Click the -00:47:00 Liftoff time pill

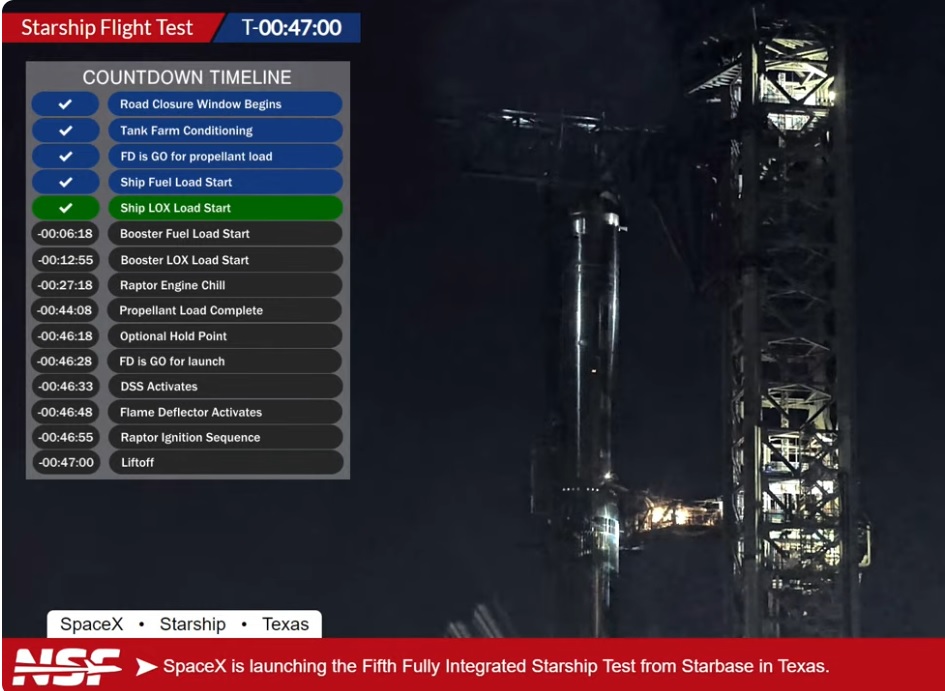pyautogui.click(x=65, y=463)
